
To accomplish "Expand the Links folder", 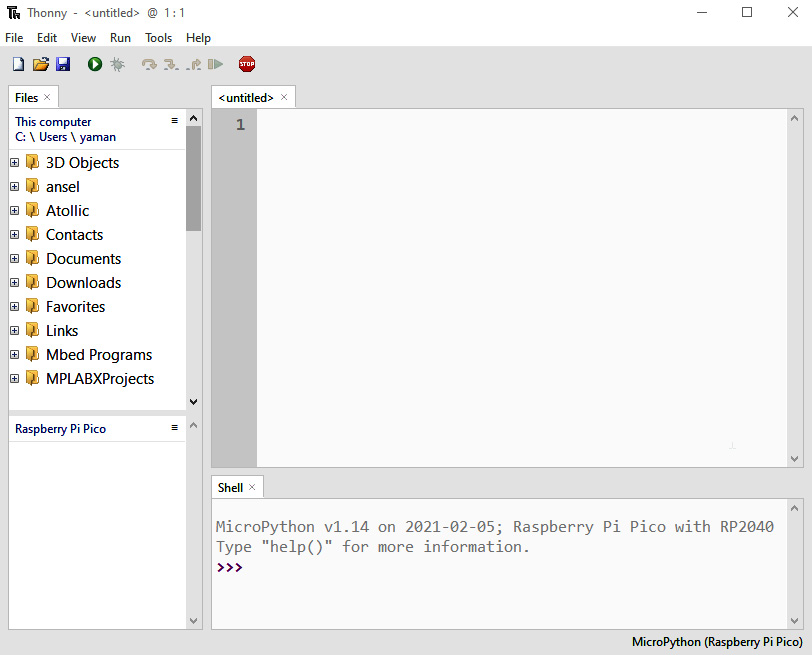I will 14,330.
